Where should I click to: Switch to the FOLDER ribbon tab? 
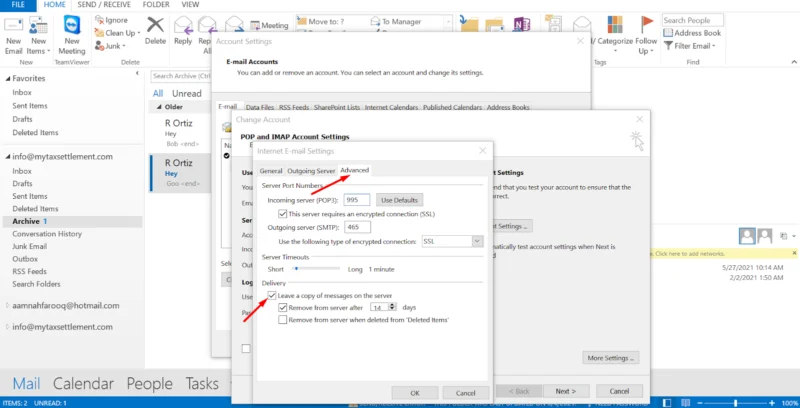(x=156, y=5)
